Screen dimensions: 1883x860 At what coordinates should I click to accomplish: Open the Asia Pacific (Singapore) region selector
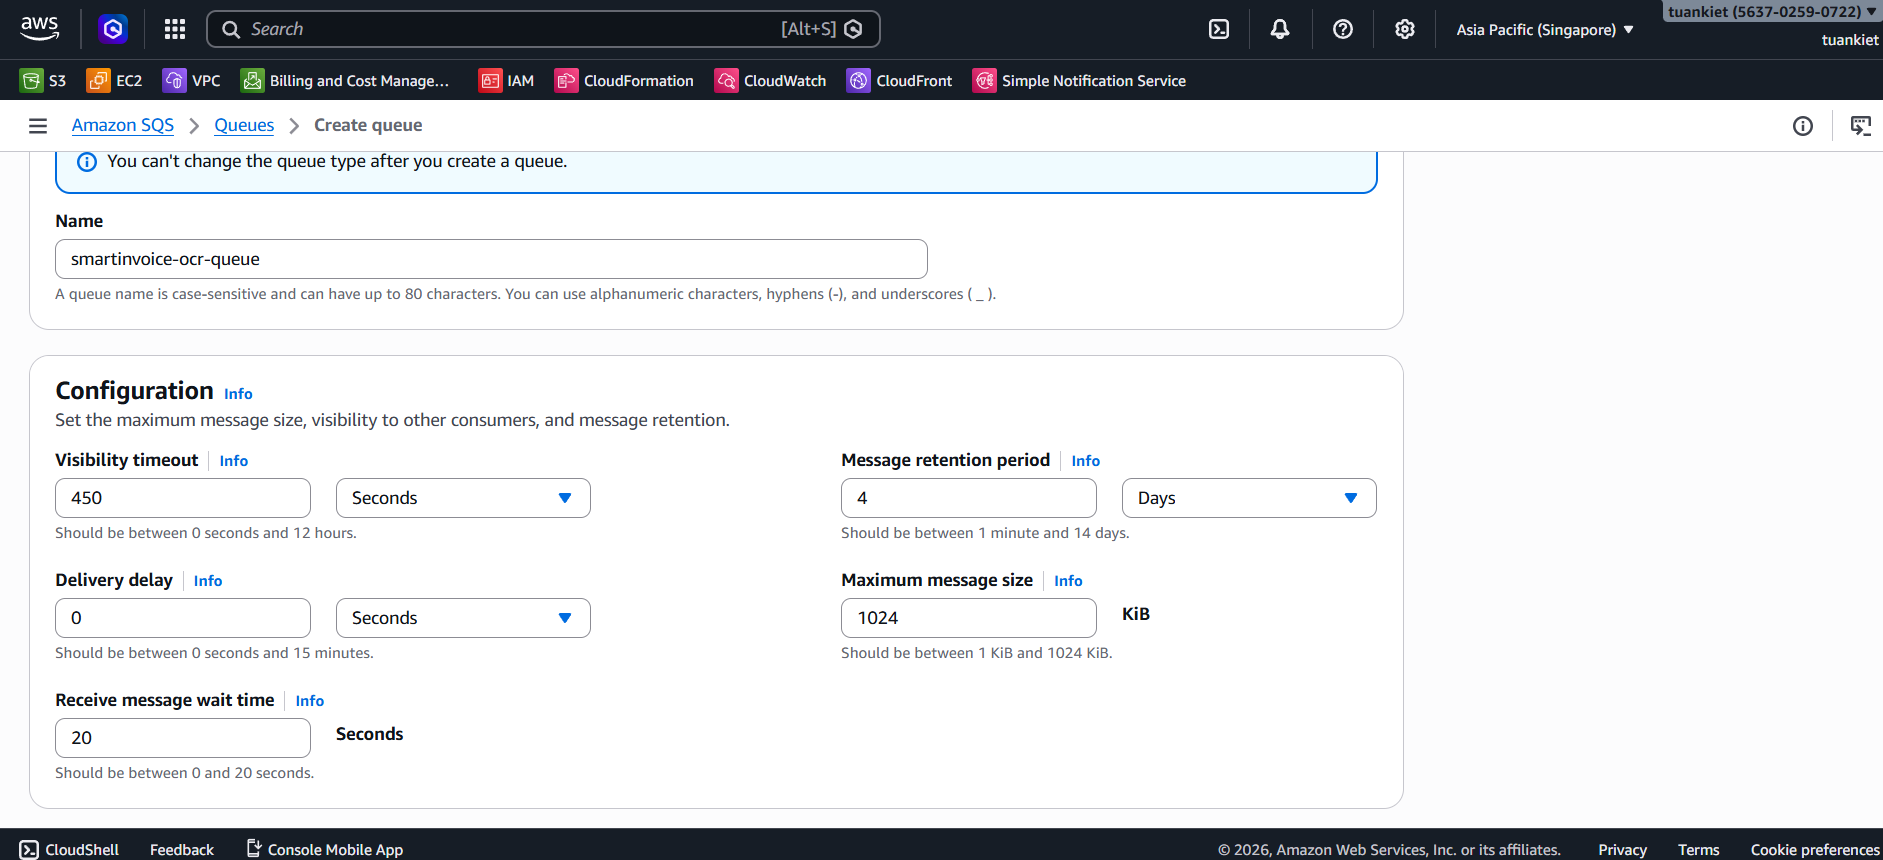click(x=1544, y=30)
